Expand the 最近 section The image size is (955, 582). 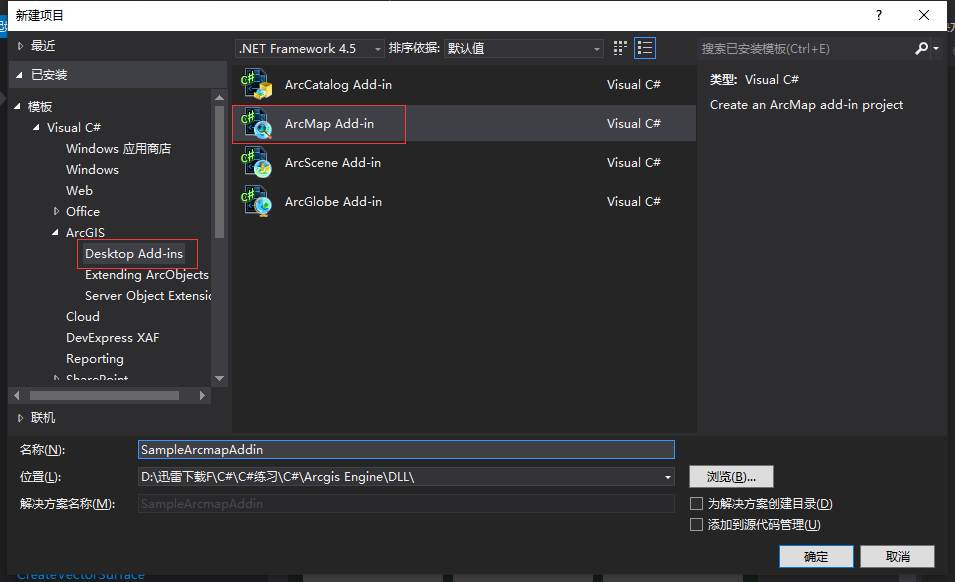pos(20,46)
